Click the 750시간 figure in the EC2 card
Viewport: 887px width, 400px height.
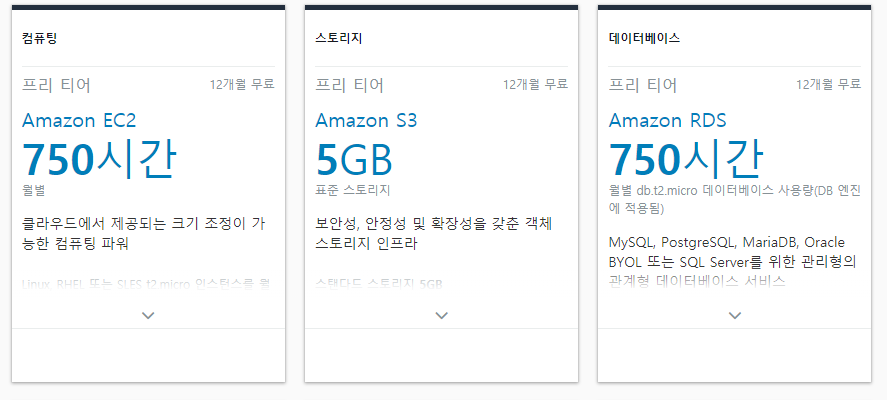coord(99,159)
